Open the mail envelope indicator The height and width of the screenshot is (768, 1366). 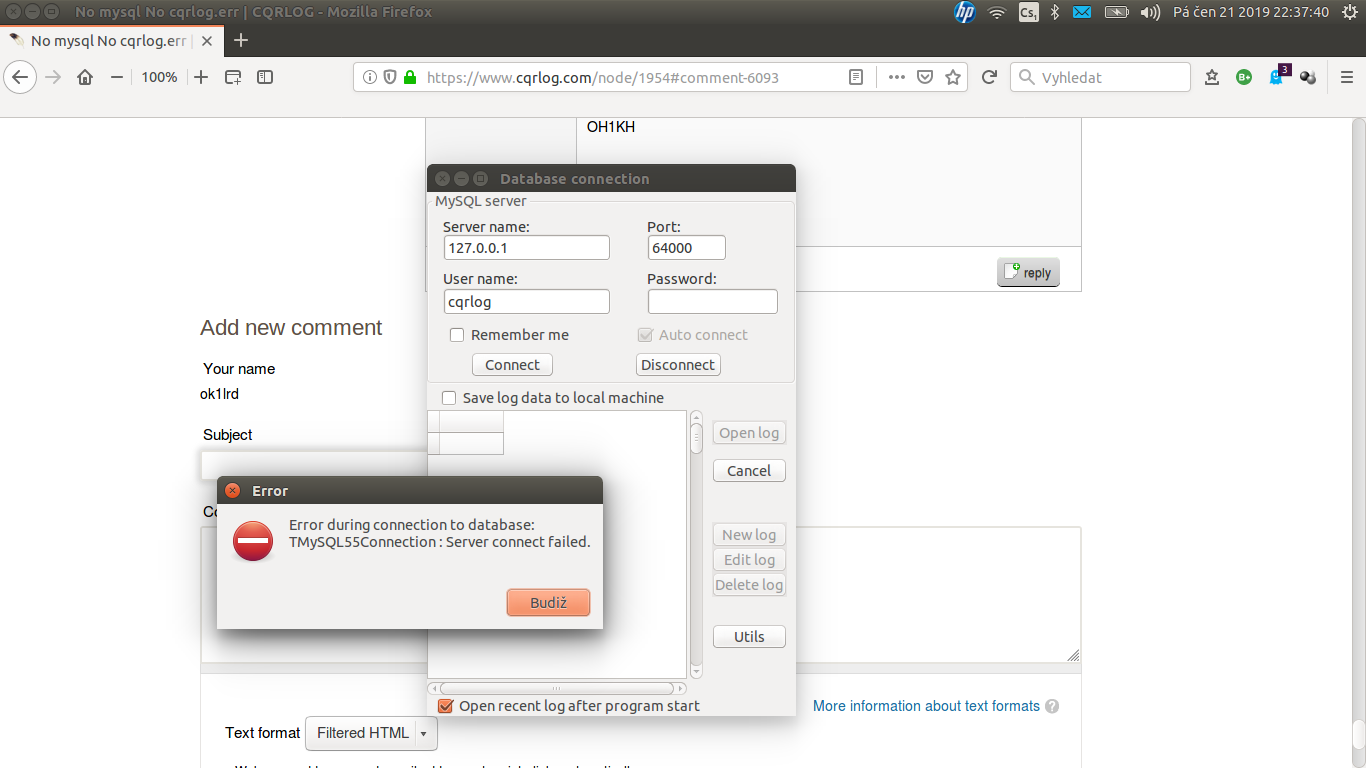(x=1082, y=12)
